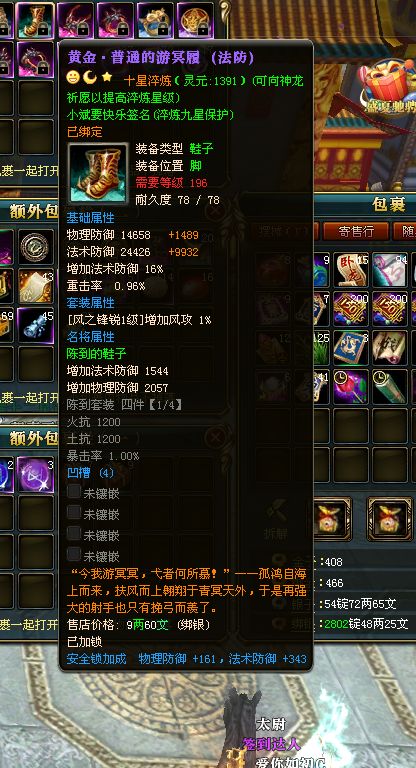Select the blue scroll with count 45

point(36,325)
